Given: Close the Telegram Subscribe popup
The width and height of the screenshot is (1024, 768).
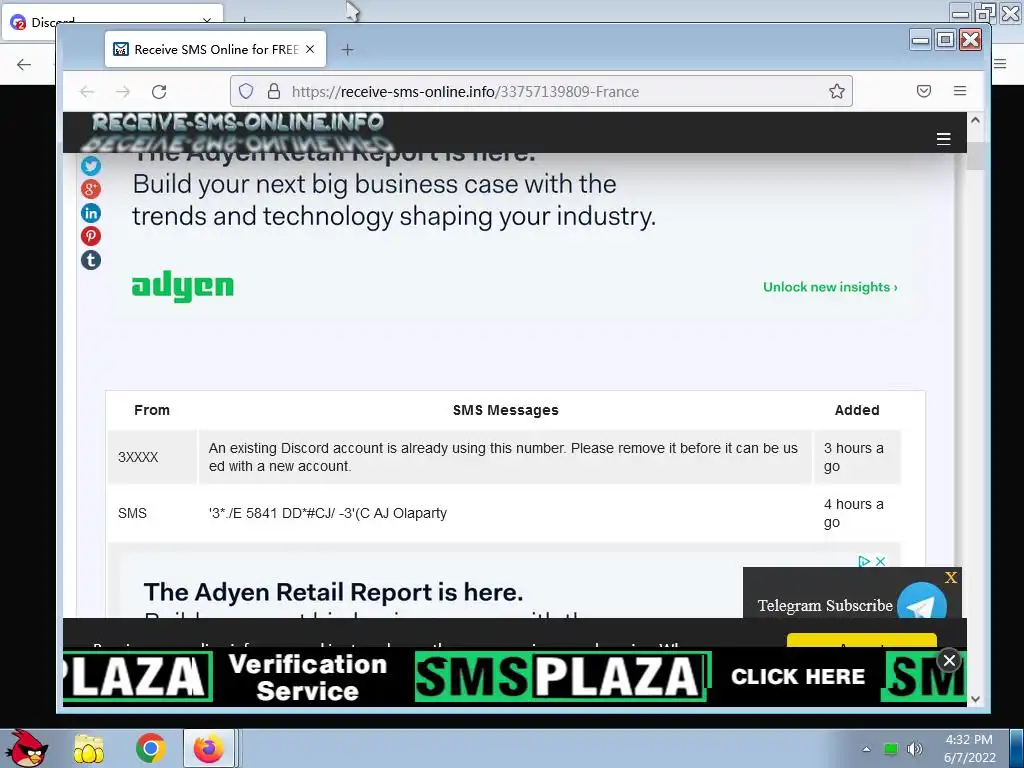Looking at the screenshot, I should pyautogui.click(x=951, y=577).
